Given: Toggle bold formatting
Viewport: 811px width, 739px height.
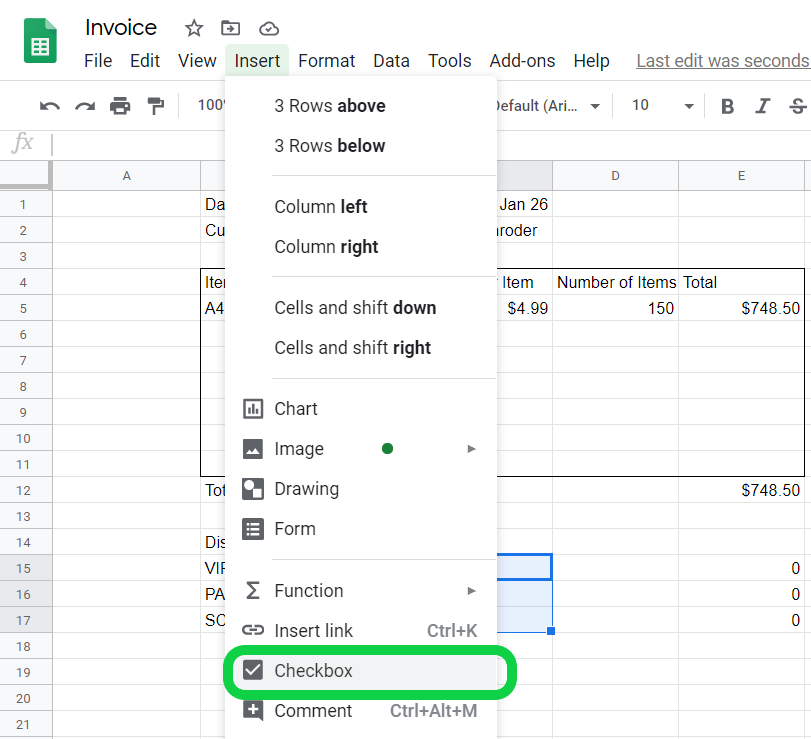Looking at the screenshot, I should pos(727,105).
